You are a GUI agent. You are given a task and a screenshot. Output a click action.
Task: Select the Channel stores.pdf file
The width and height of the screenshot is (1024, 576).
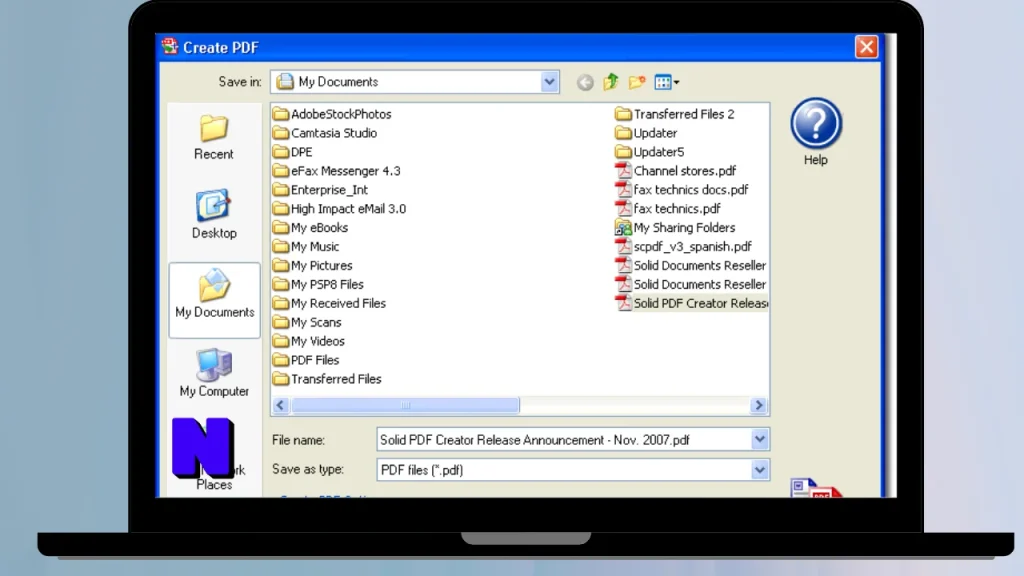[x=675, y=171]
